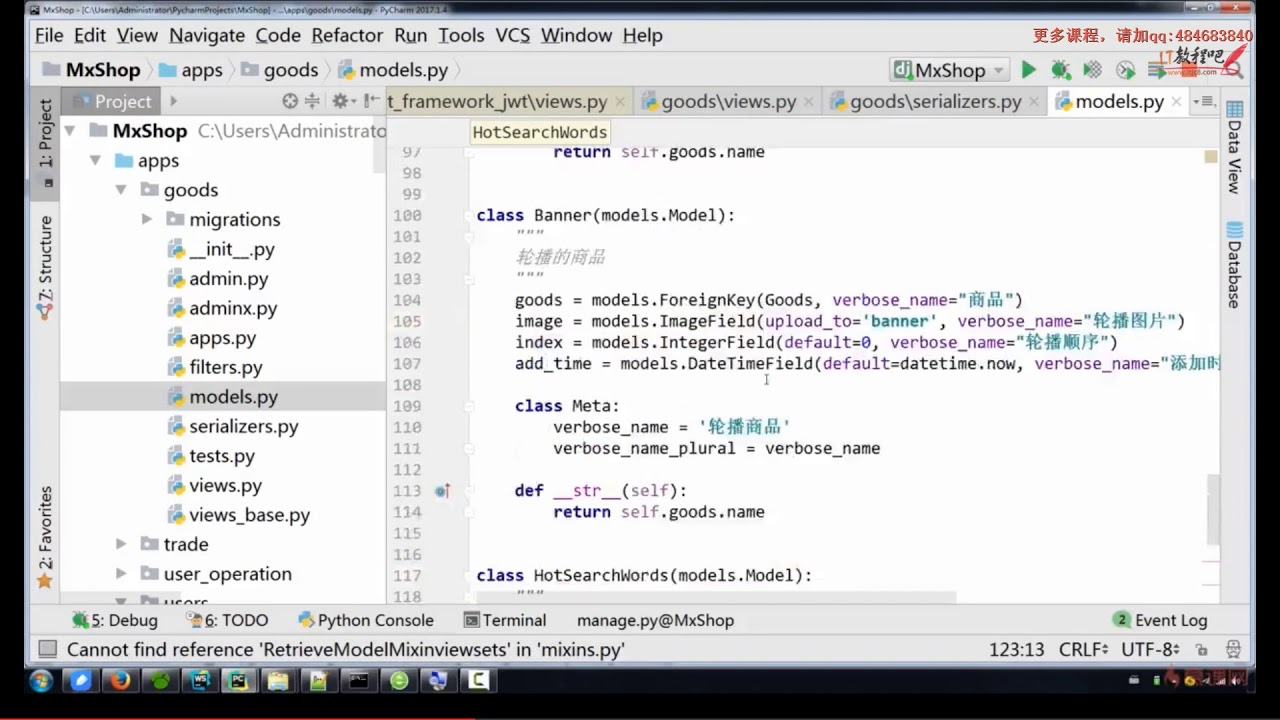Image resolution: width=1280 pixels, height=720 pixels.
Task: Select the Project view tab header
Action: (113, 101)
